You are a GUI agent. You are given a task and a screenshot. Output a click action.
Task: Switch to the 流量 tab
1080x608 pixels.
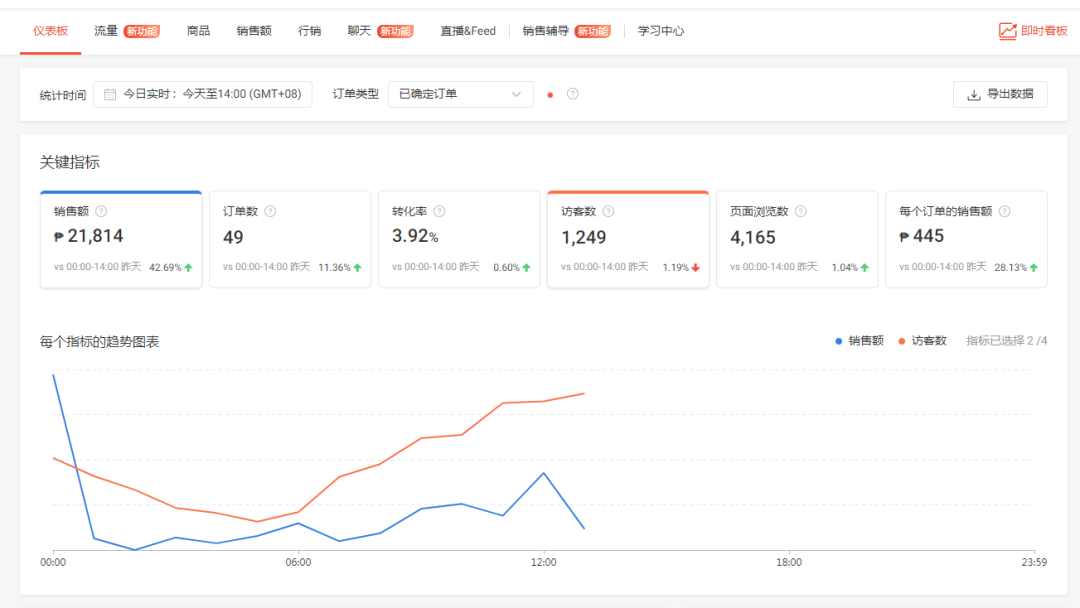pyautogui.click(x=106, y=31)
